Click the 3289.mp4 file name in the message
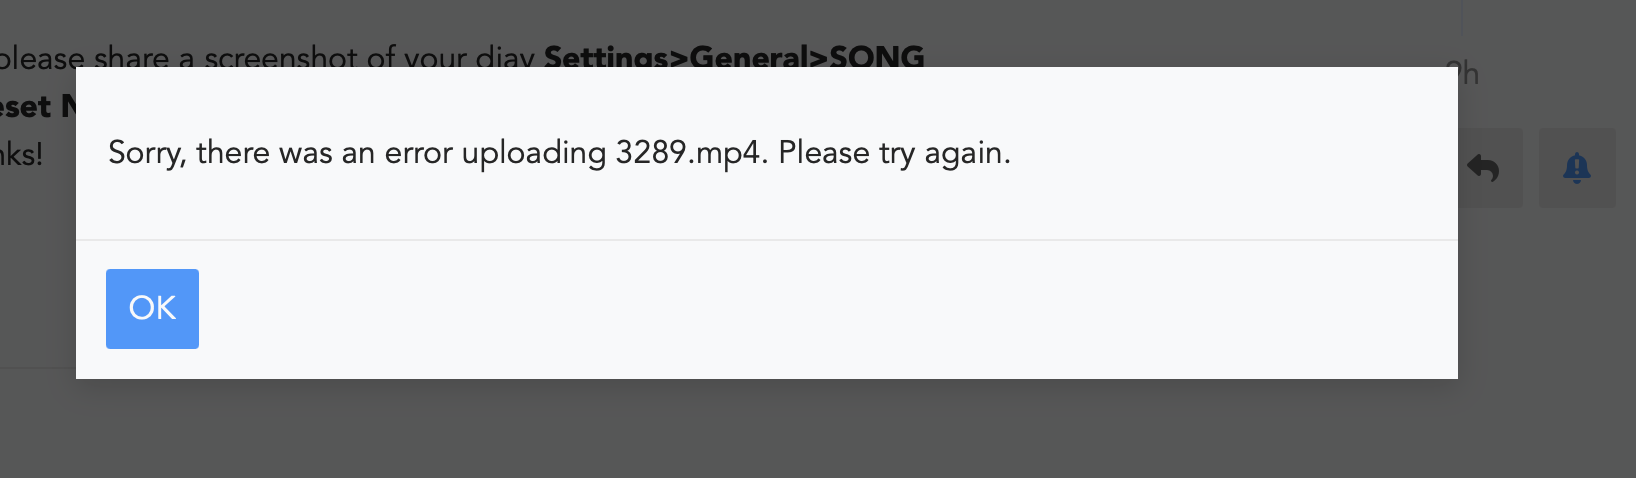Image resolution: width=1636 pixels, height=478 pixels. pyautogui.click(x=691, y=153)
